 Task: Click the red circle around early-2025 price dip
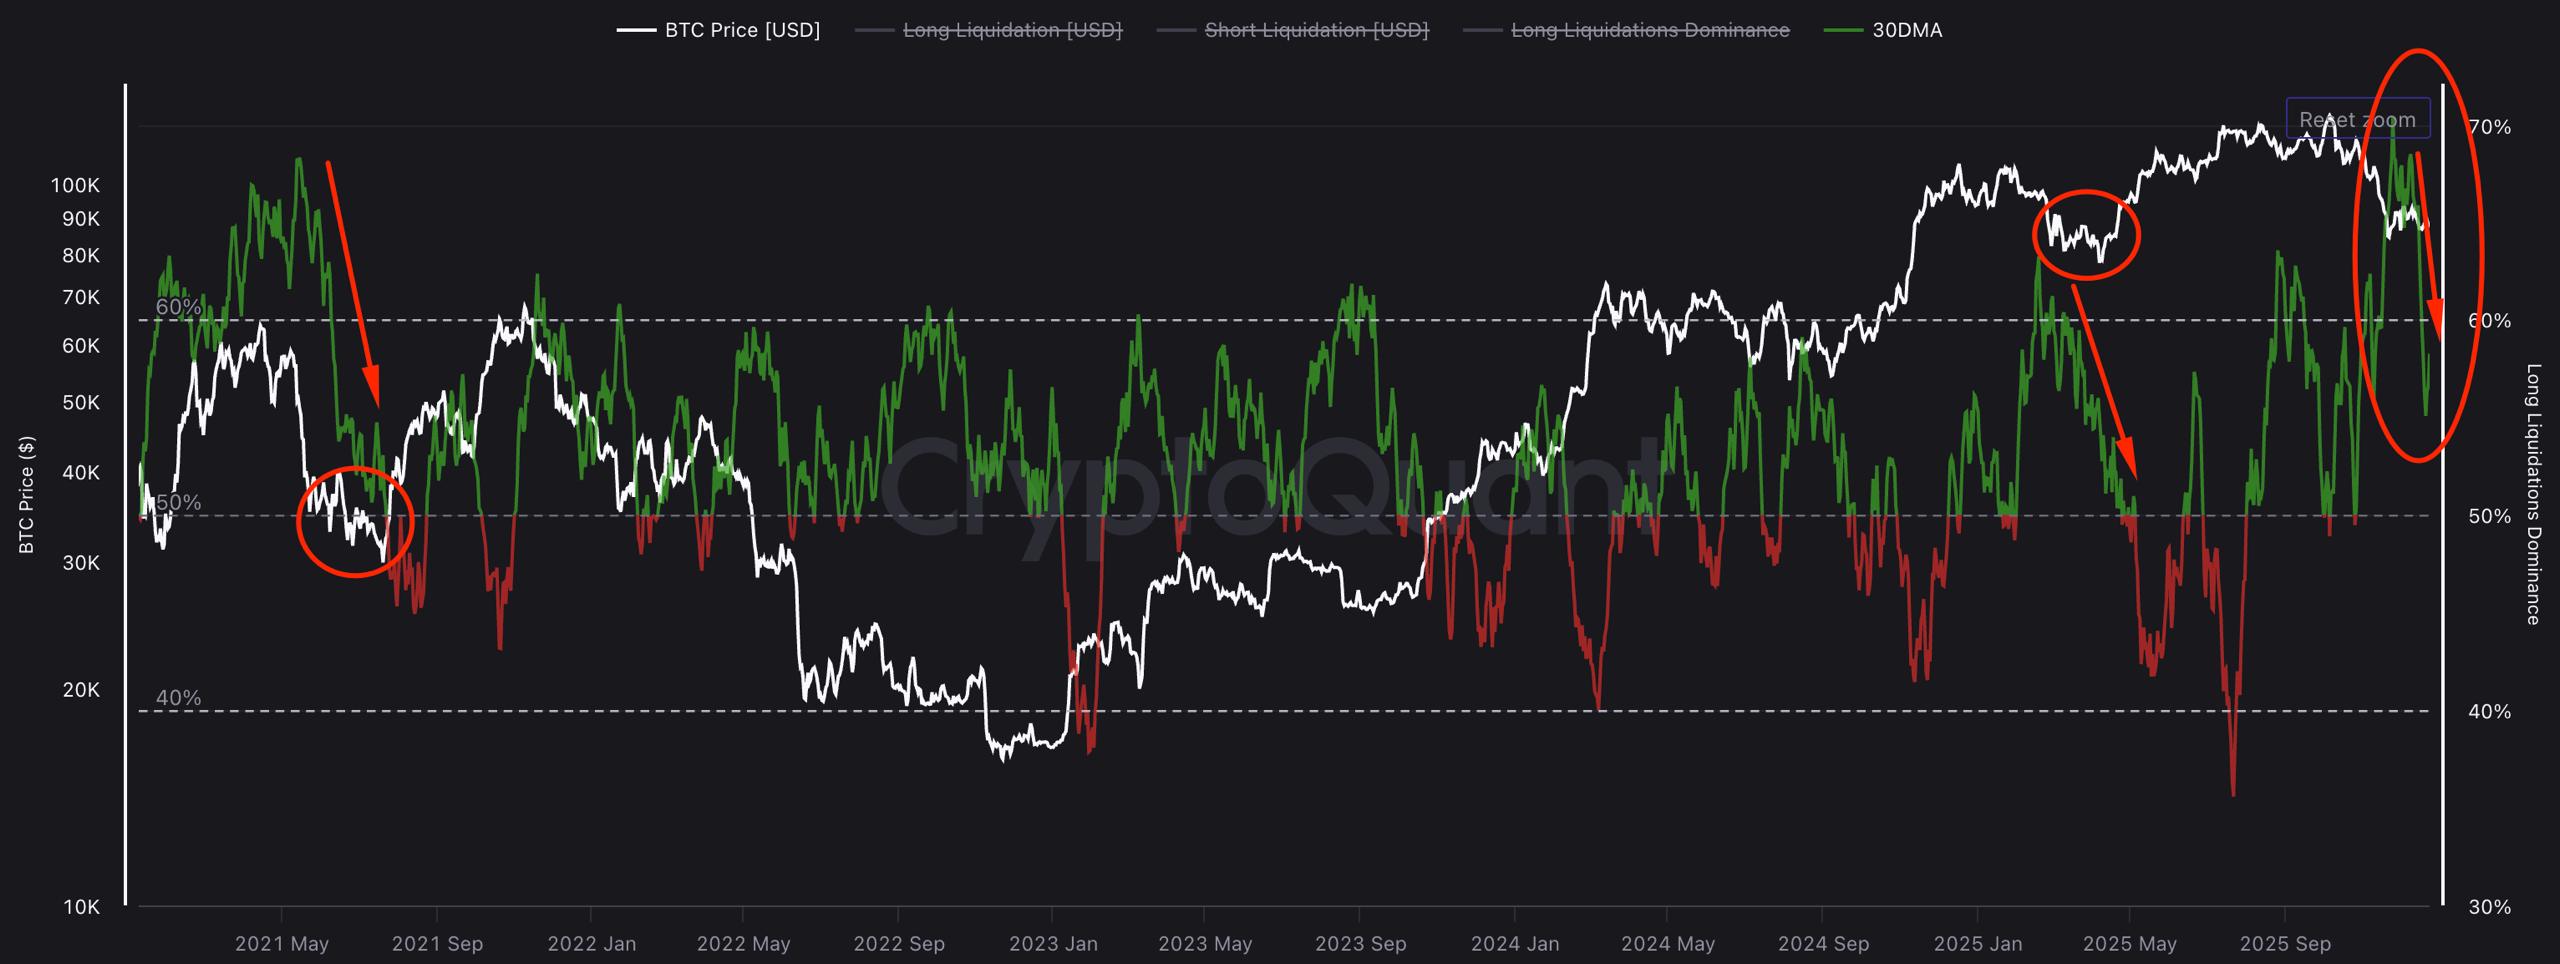click(2086, 234)
